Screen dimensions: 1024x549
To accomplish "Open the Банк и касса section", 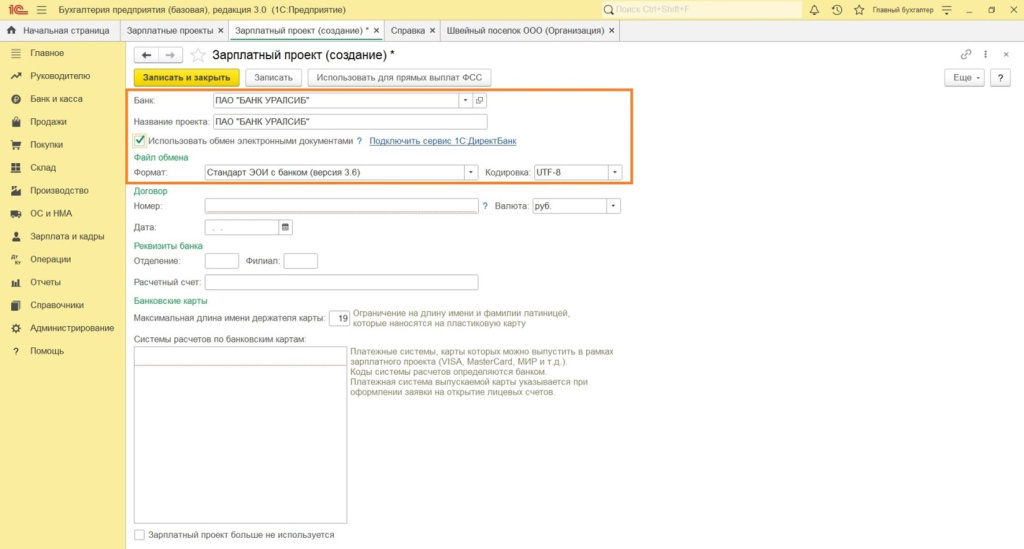I will (x=56, y=99).
